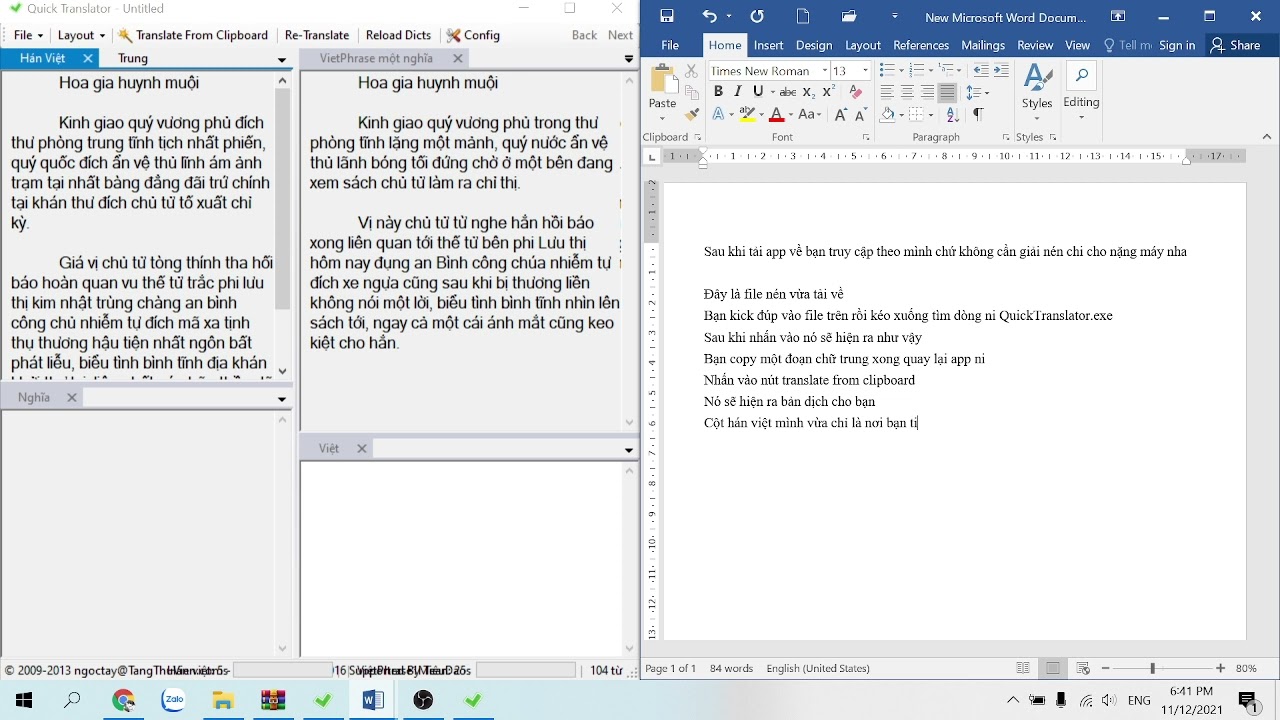Close the Việt pane tab
The image size is (1280, 720).
pyautogui.click(x=362, y=449)
